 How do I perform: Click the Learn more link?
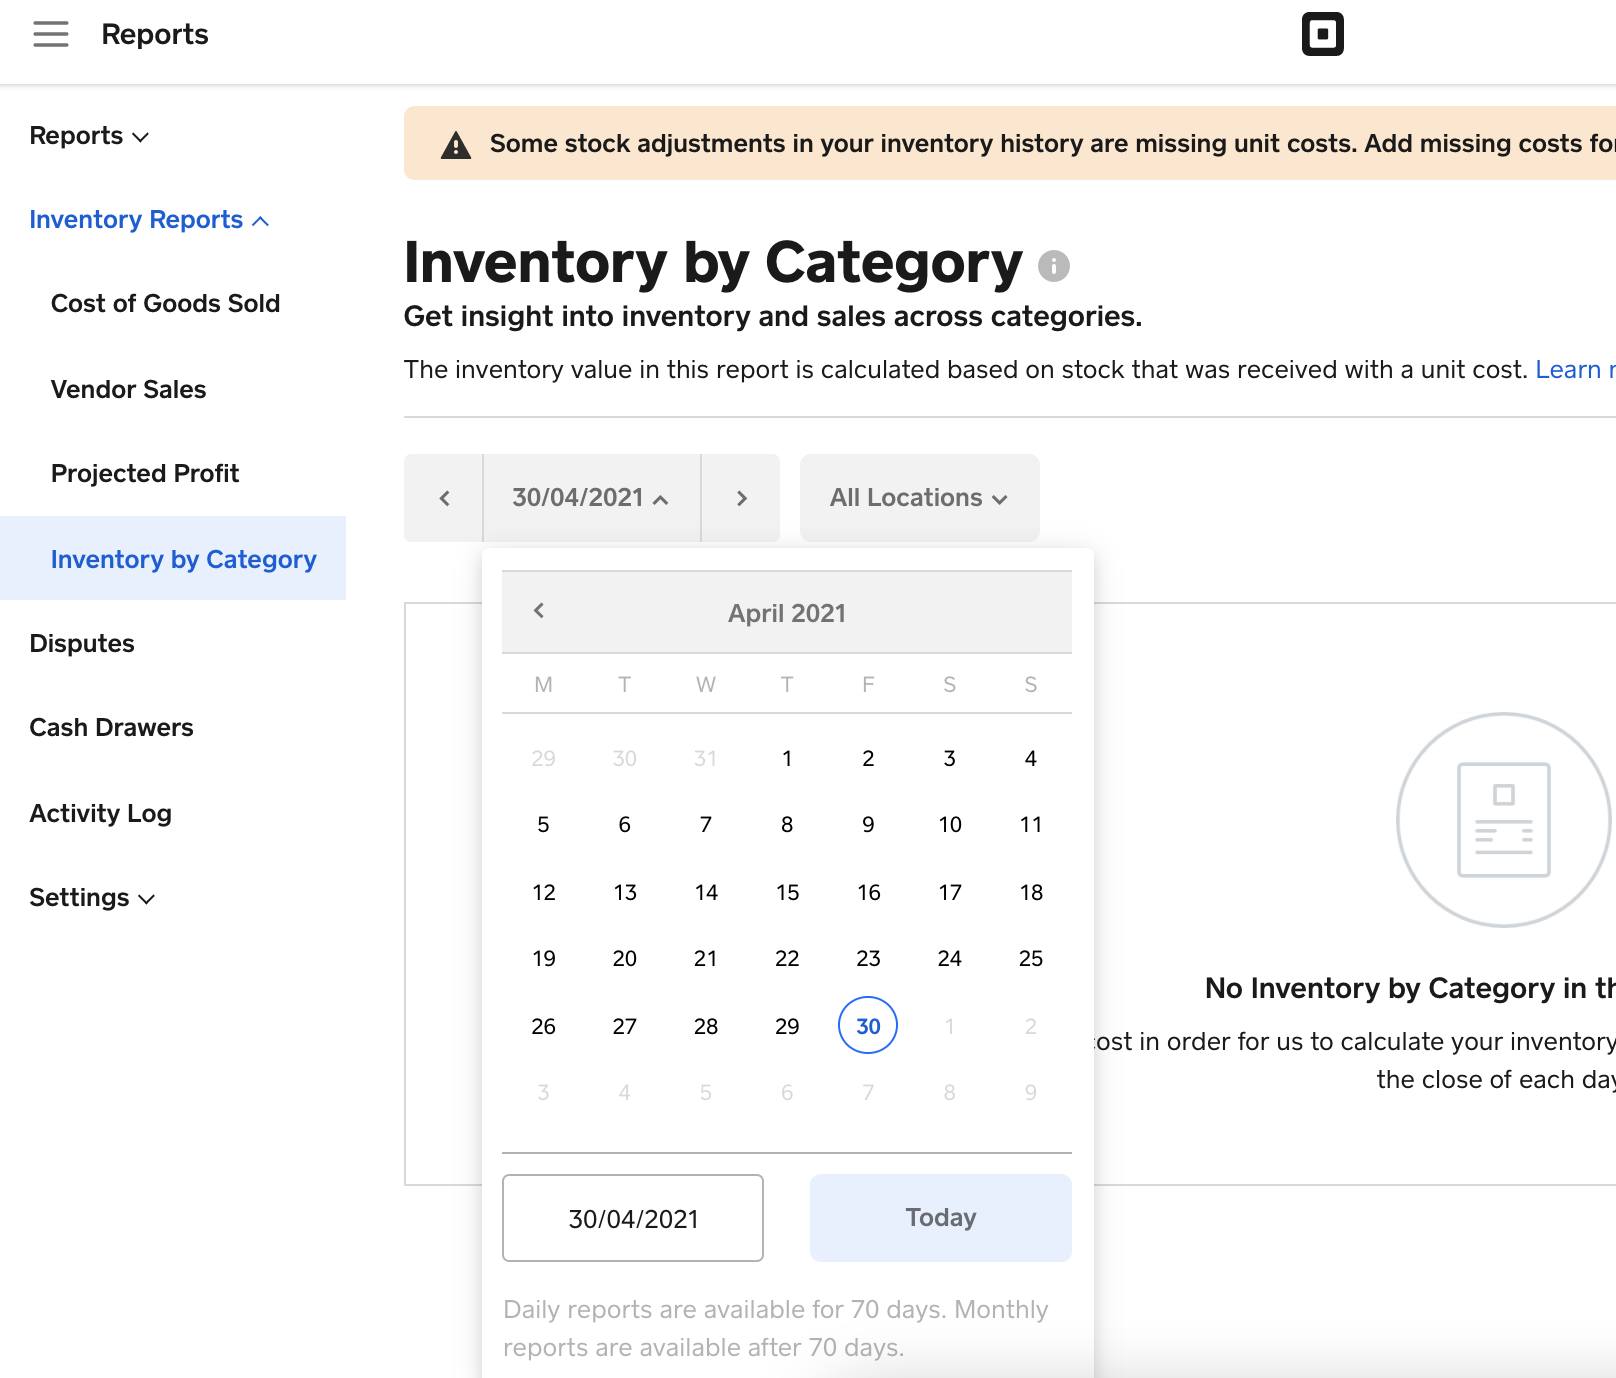click(1574, 370)
